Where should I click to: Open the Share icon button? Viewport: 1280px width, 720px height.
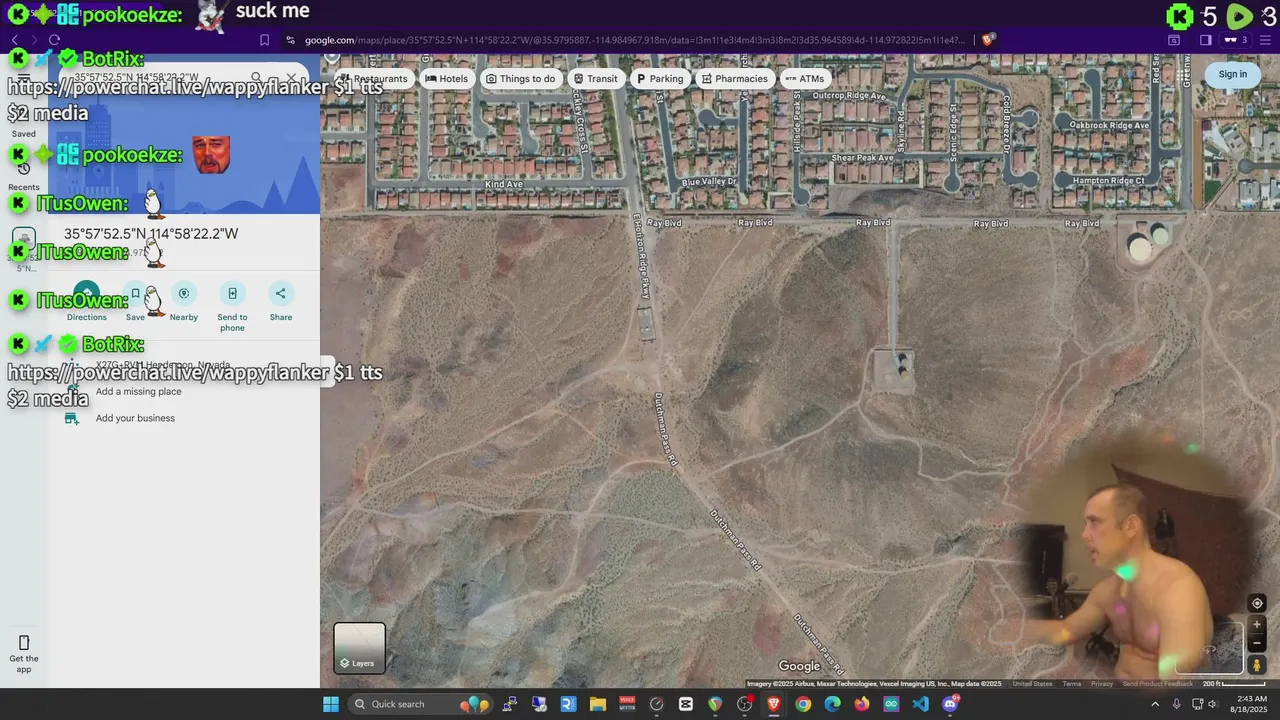pyautogui.click(x=281, y=293)
